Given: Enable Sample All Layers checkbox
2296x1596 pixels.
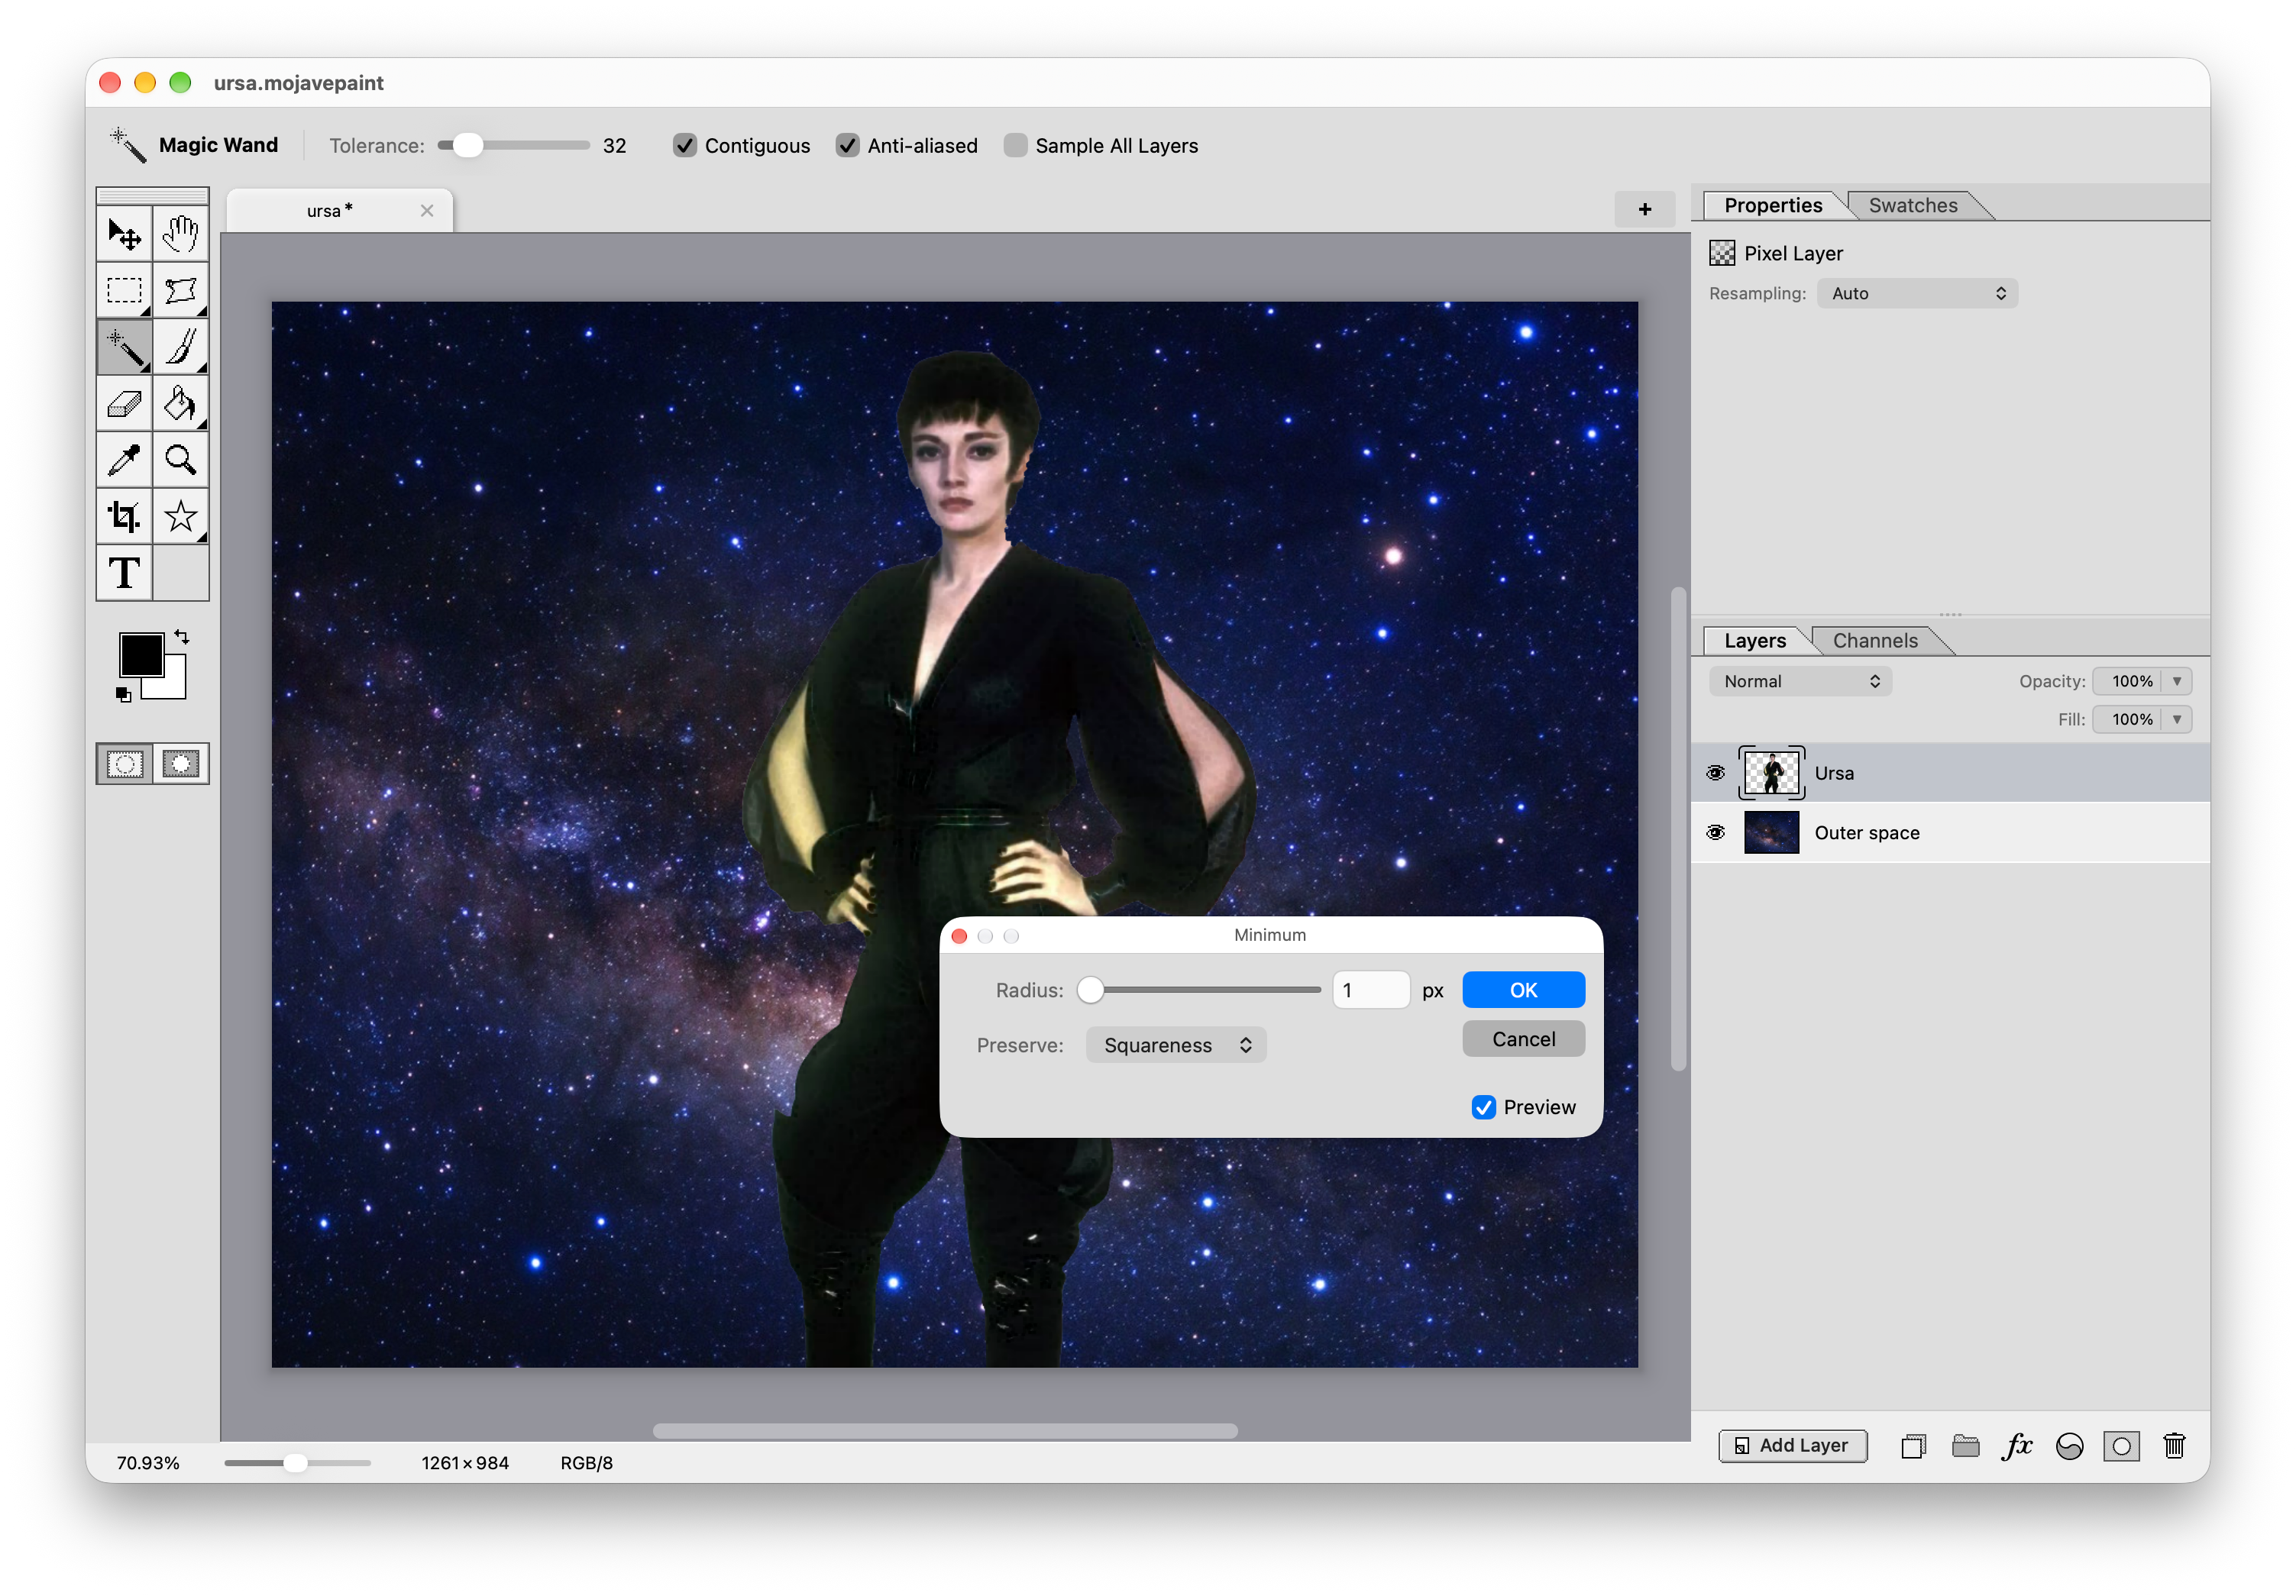Looking at the screenshot, I should click(1016, 146).
